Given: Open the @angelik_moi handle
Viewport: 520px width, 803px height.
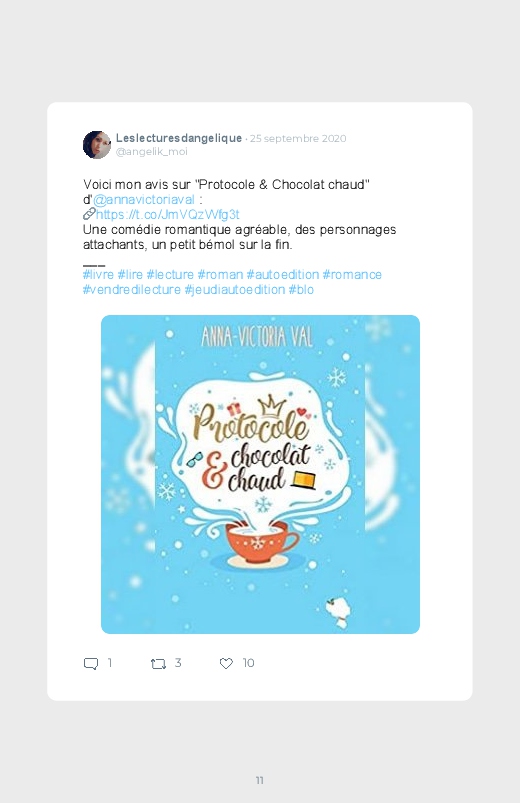Looking at the screenshot, I should pos(152,152).
